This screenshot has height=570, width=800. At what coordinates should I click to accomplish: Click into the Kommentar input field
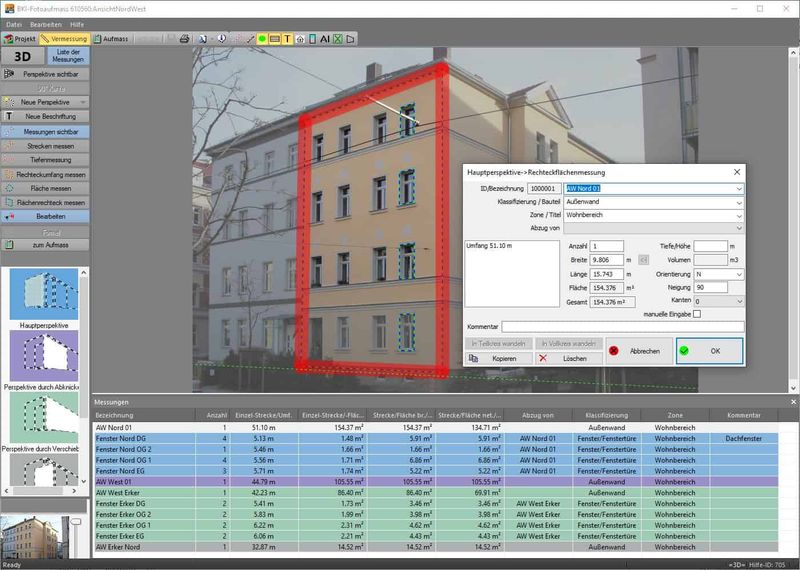coord(622,327)
